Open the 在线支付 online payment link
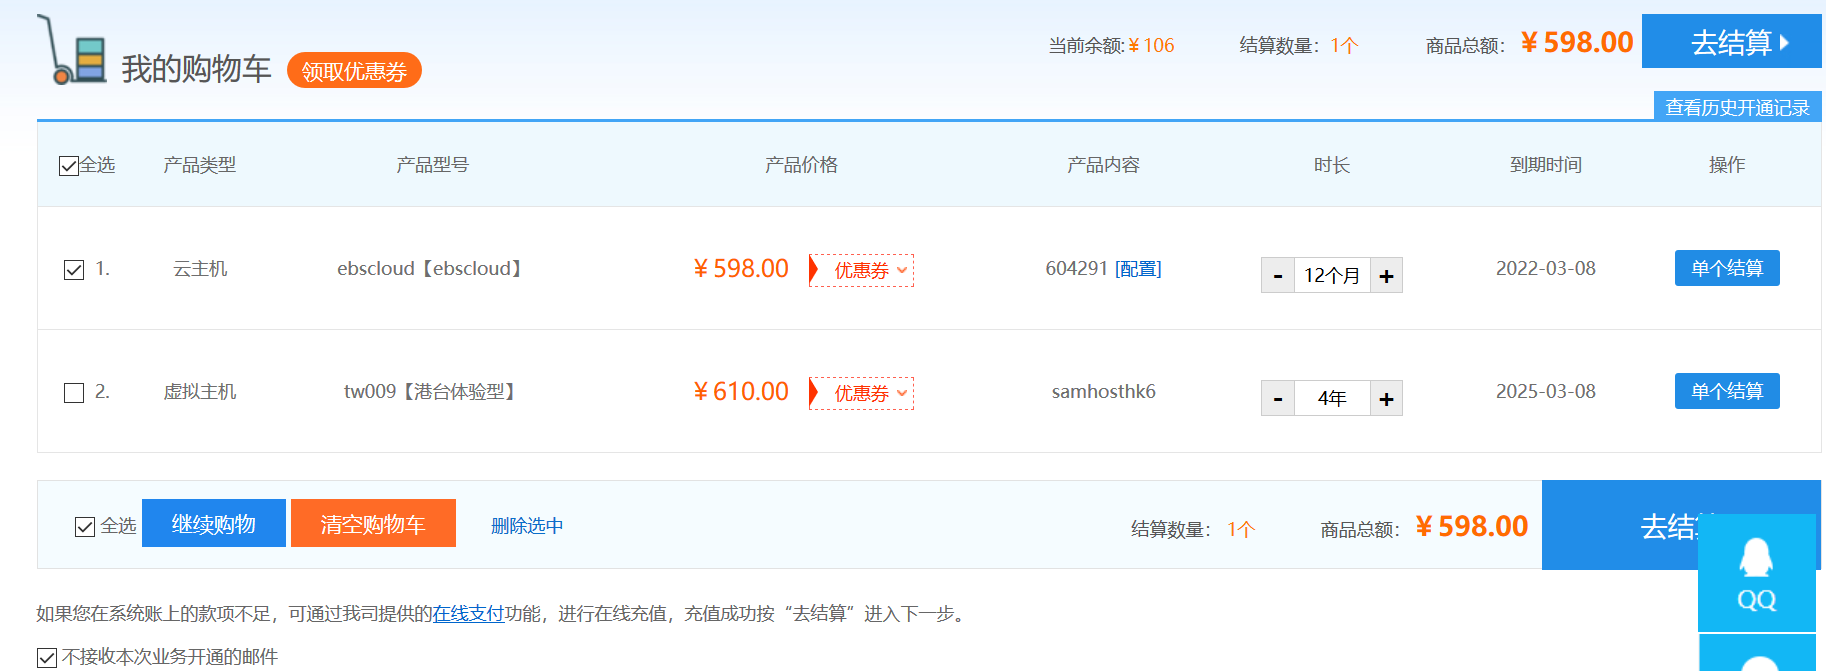The image size is (1826, 671). 468,613
